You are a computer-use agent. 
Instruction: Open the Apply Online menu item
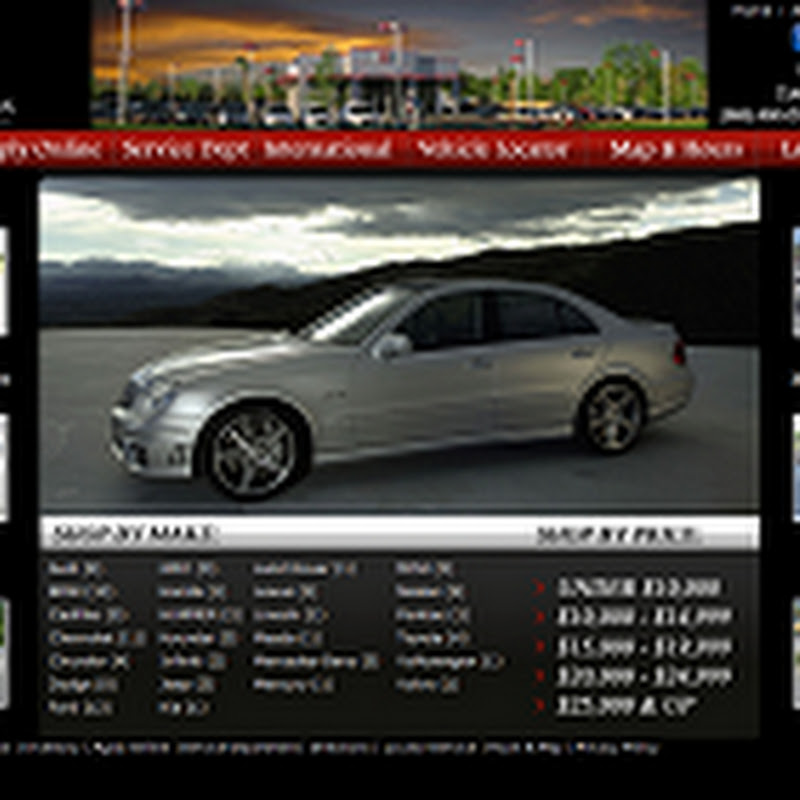click(50, 150)
